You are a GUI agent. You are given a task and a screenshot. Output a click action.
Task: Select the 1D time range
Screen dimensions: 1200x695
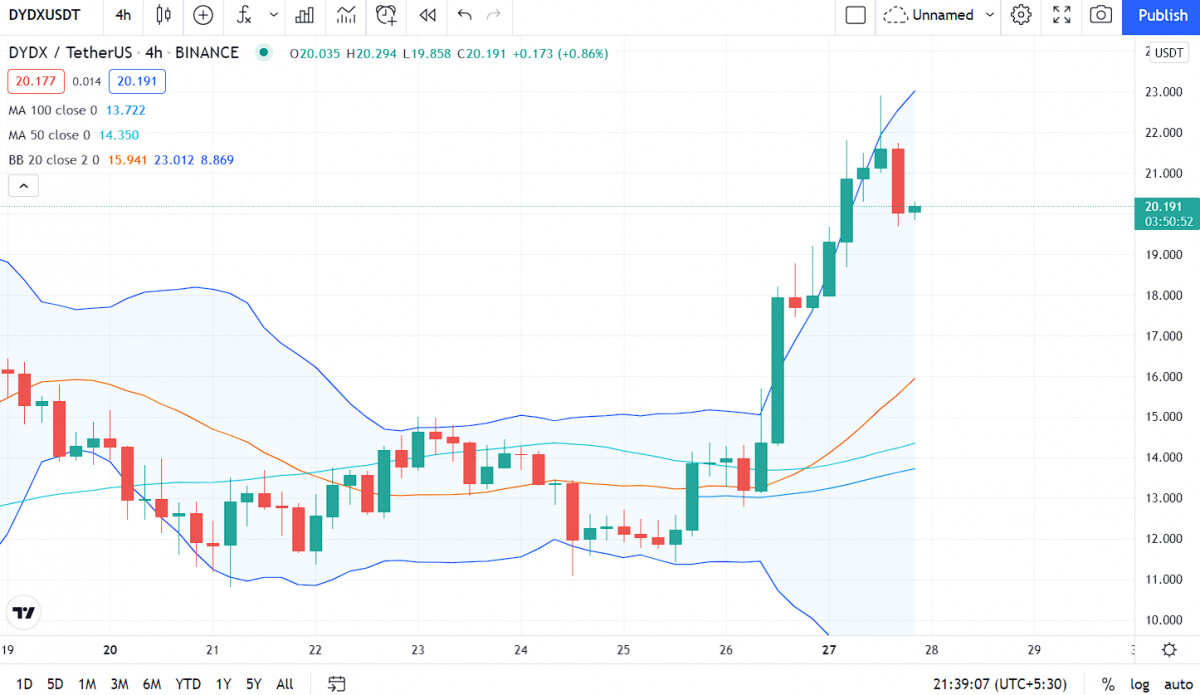[x=24, y=684]
